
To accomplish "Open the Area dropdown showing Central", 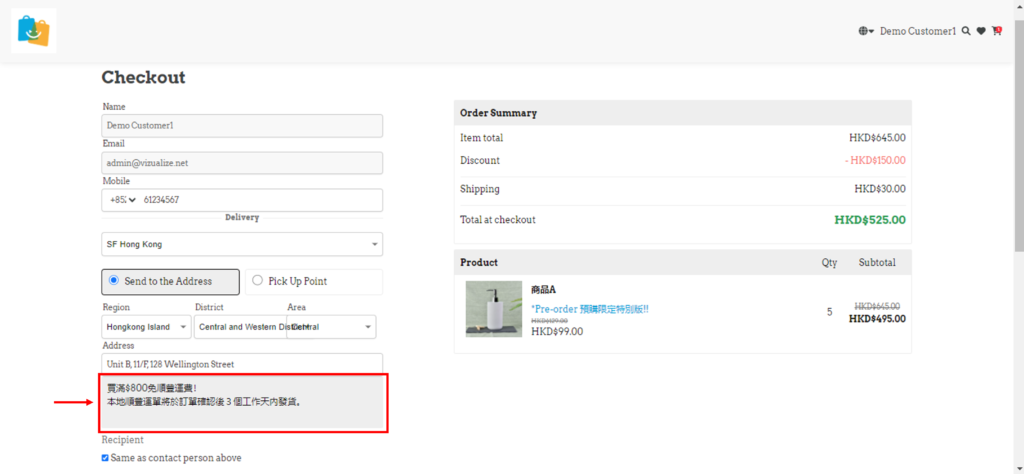I will [332, 327].
